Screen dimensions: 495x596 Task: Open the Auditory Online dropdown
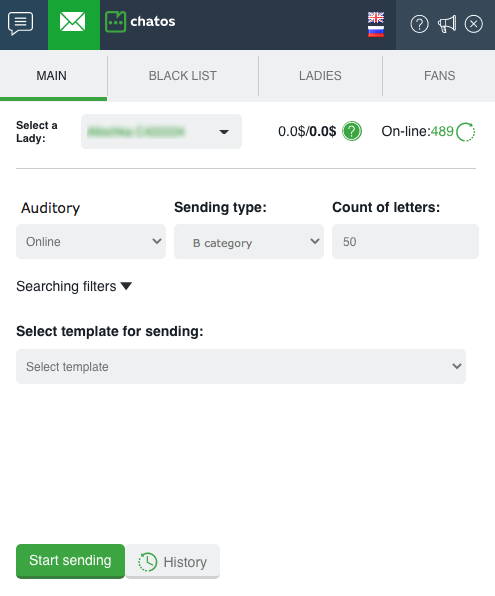[91, 241]
